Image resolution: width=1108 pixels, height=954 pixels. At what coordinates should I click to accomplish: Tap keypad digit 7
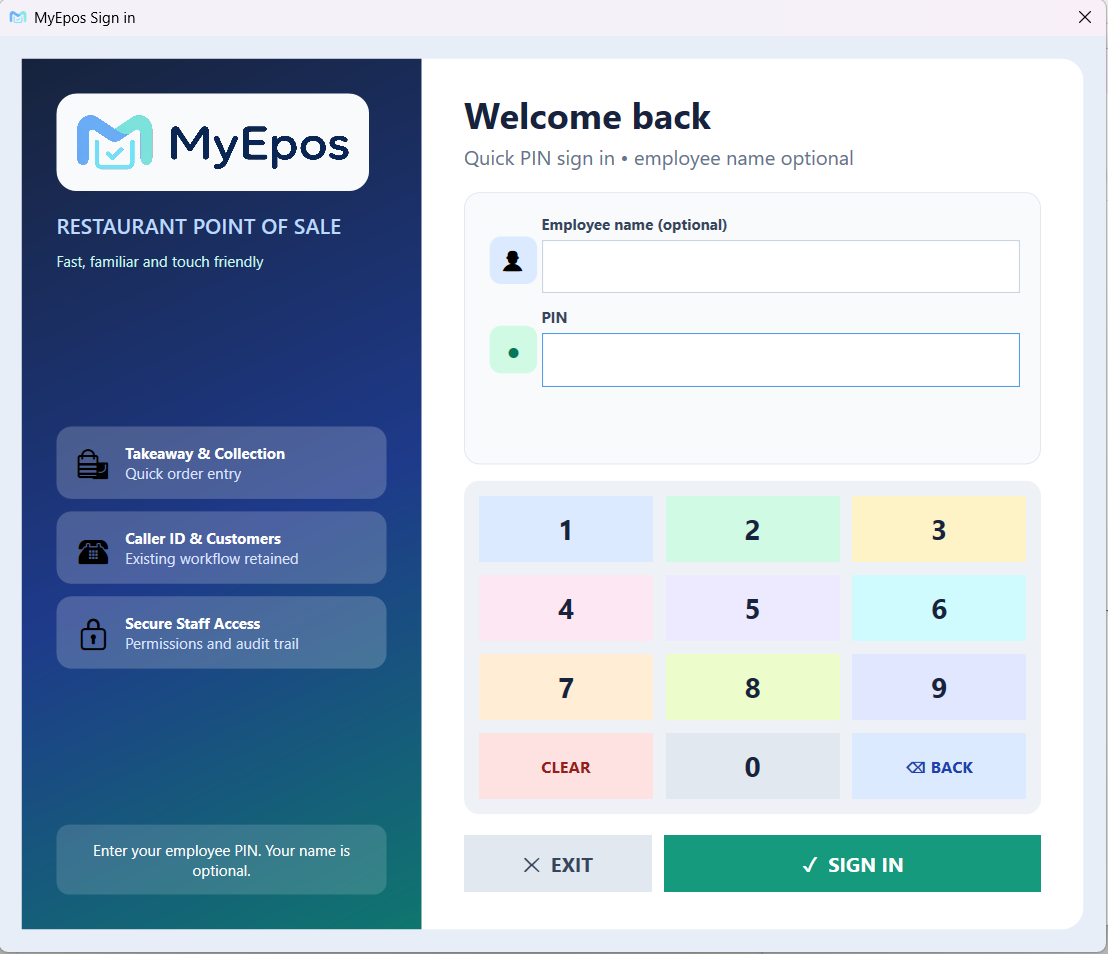coord(565,687)
